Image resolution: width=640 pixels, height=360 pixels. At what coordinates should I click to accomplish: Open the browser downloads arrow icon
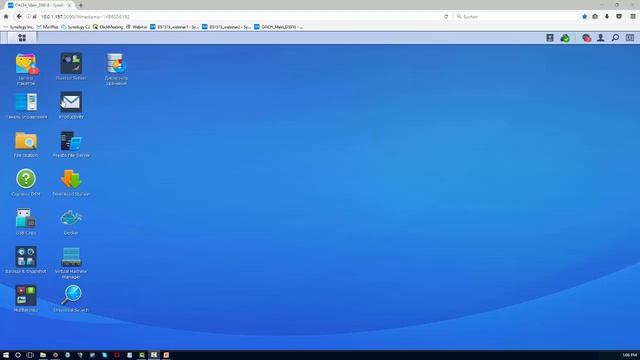click(607, 16)
